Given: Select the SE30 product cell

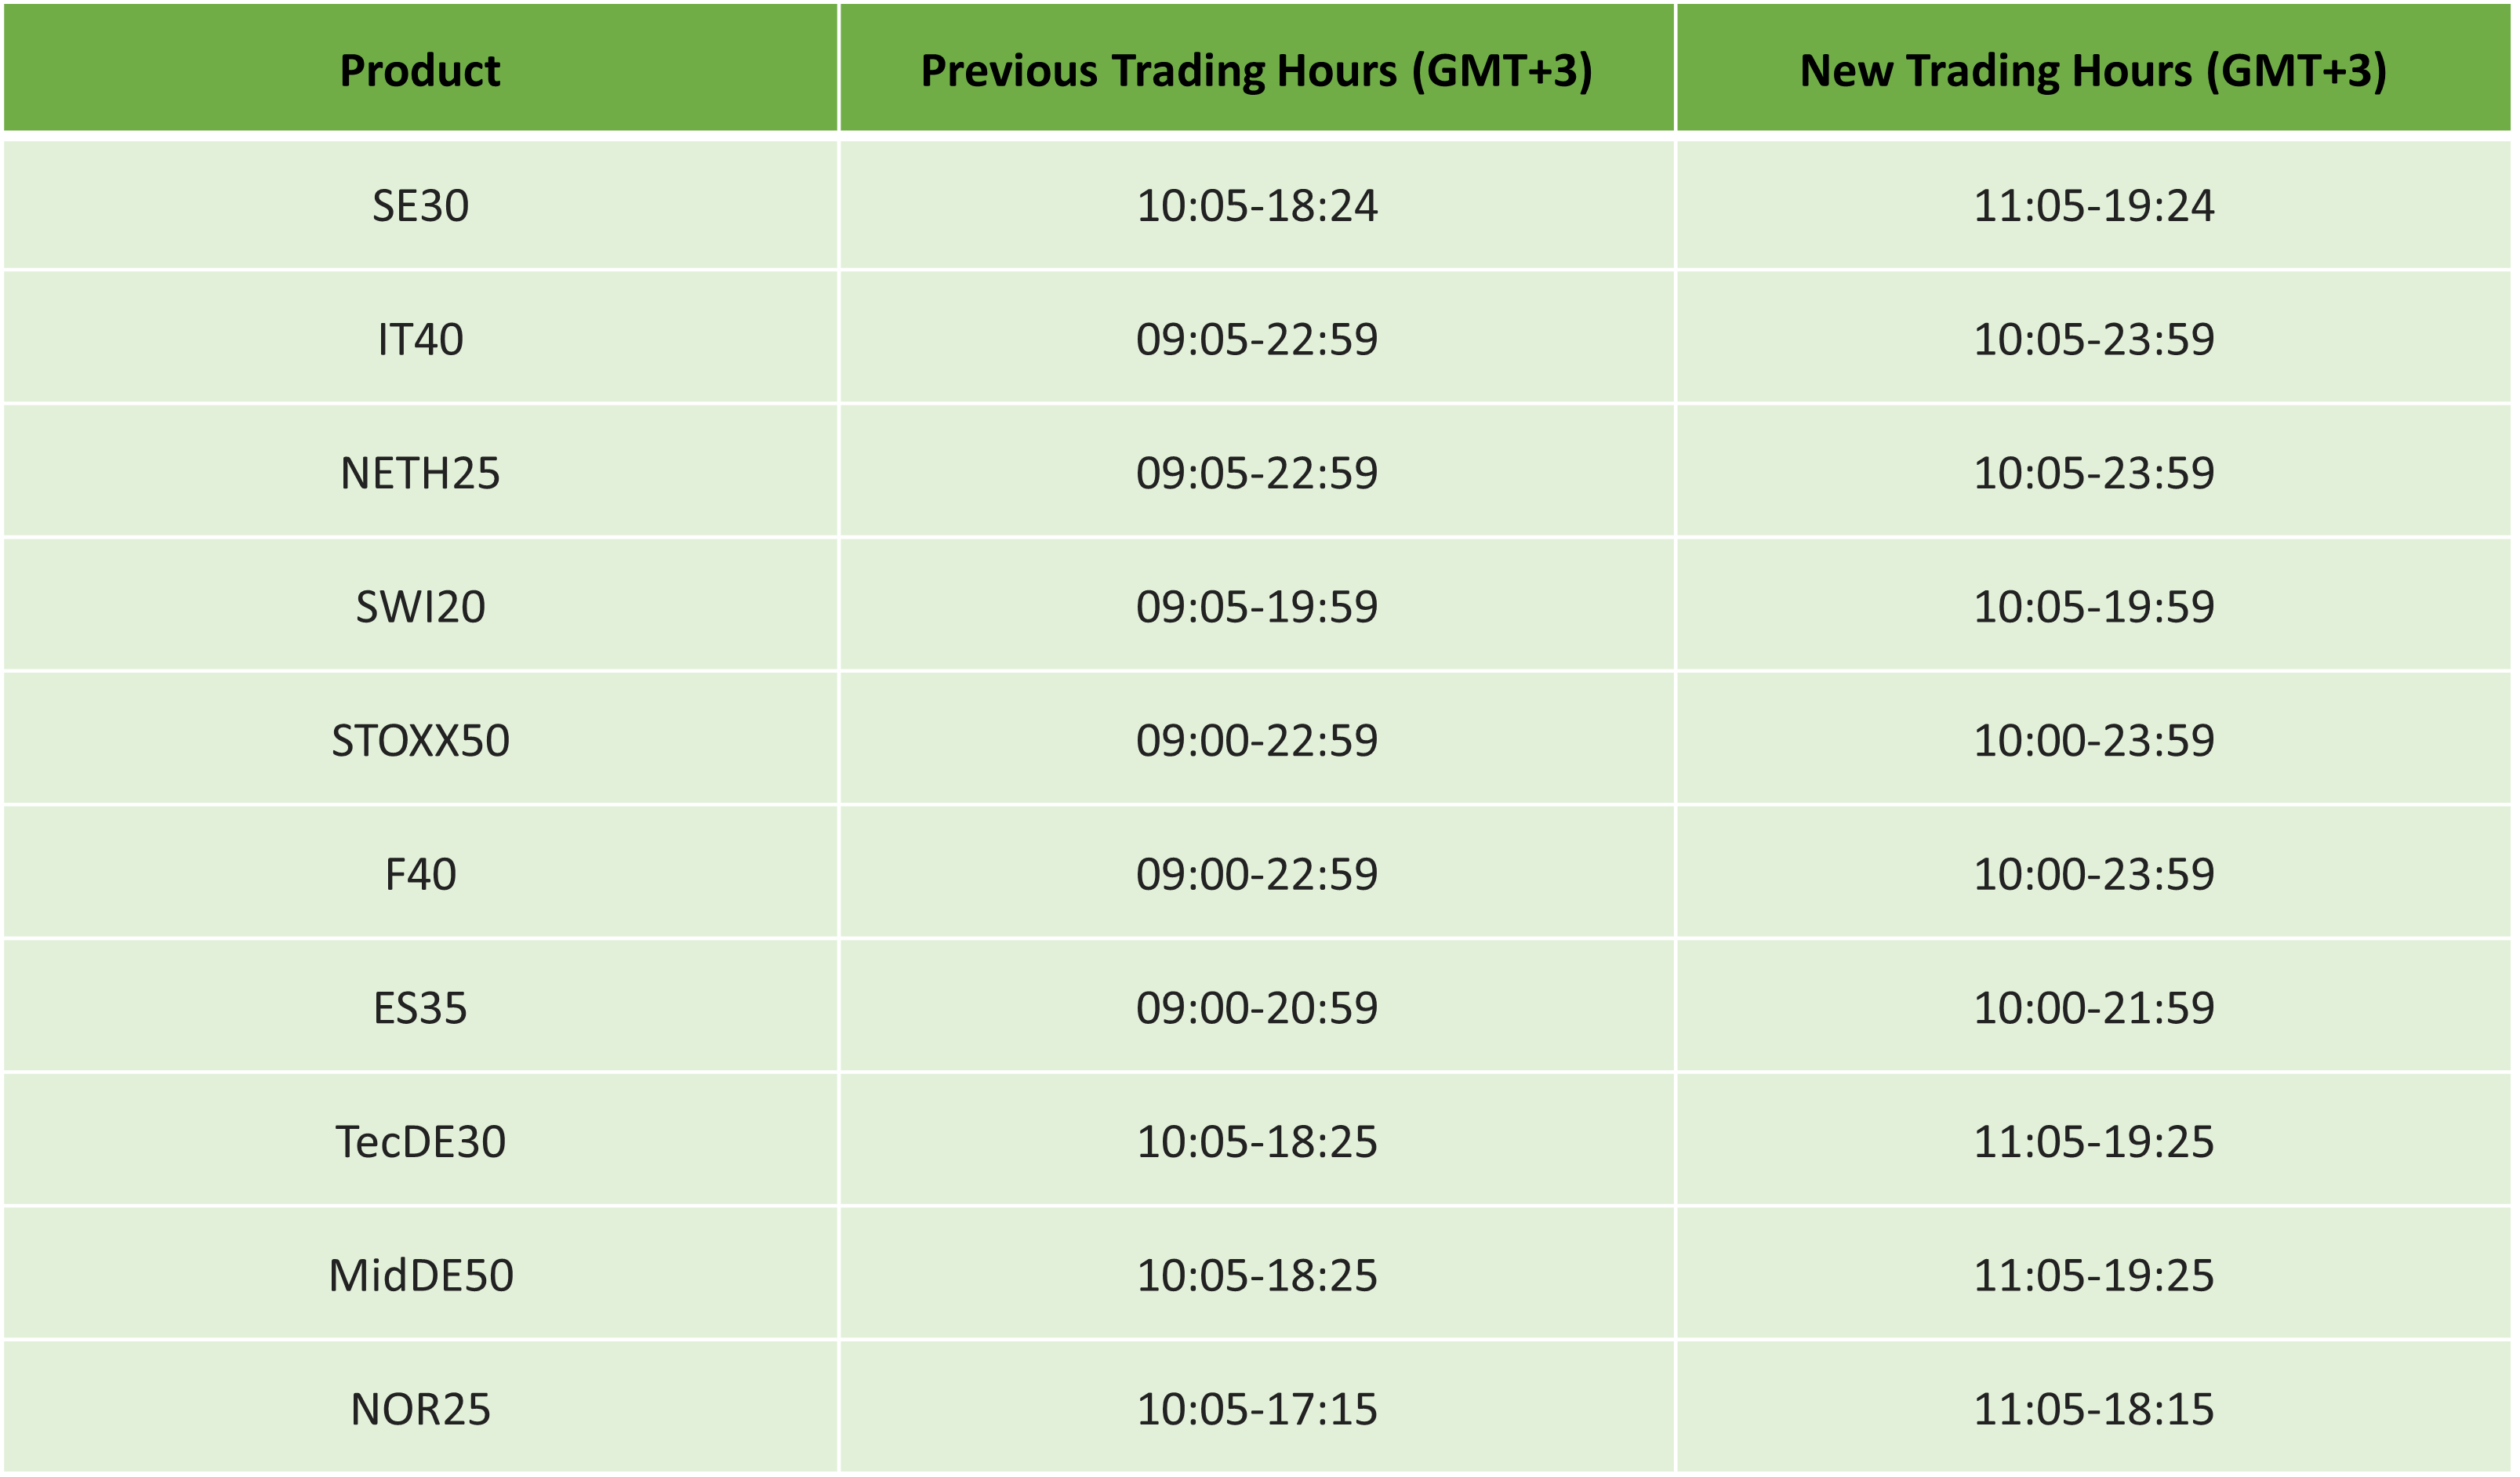Looking at the screenshot, I should pyautogui.click(x=420, y=206).
